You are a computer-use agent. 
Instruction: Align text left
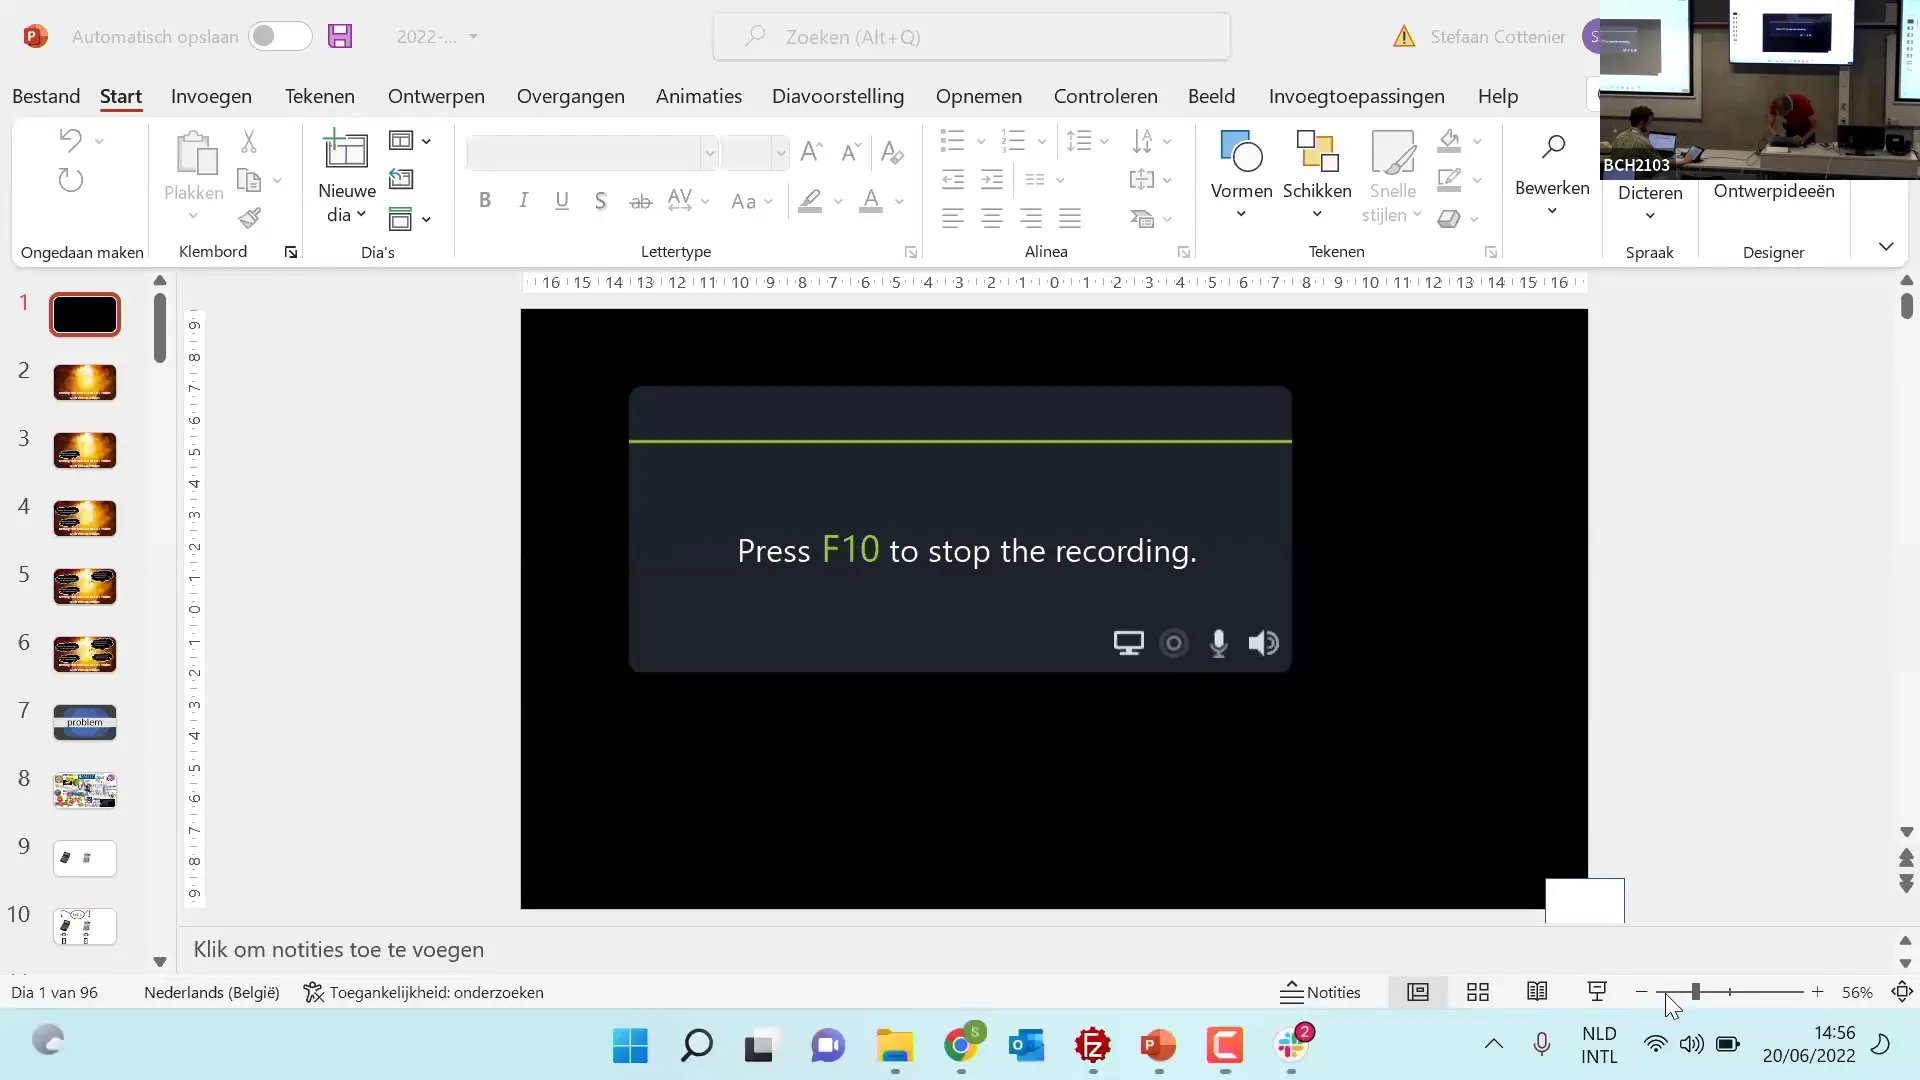coord(953,218)
